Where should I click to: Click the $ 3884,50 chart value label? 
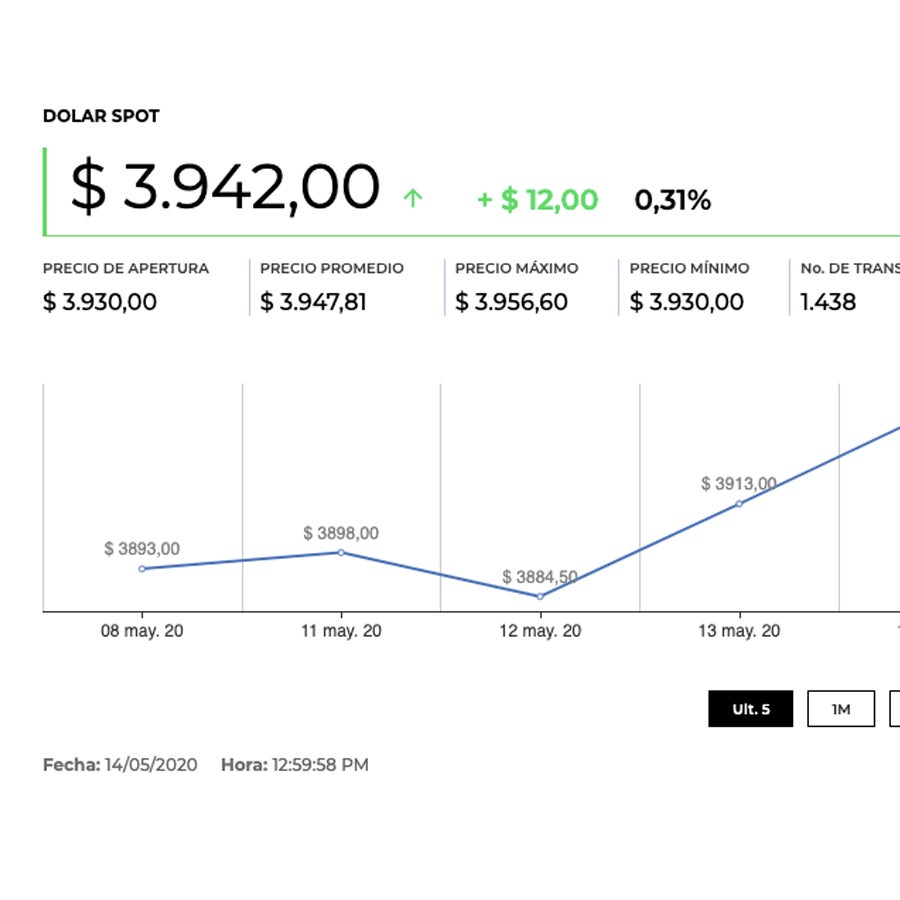pyautogui.click(x=540, y=577)
